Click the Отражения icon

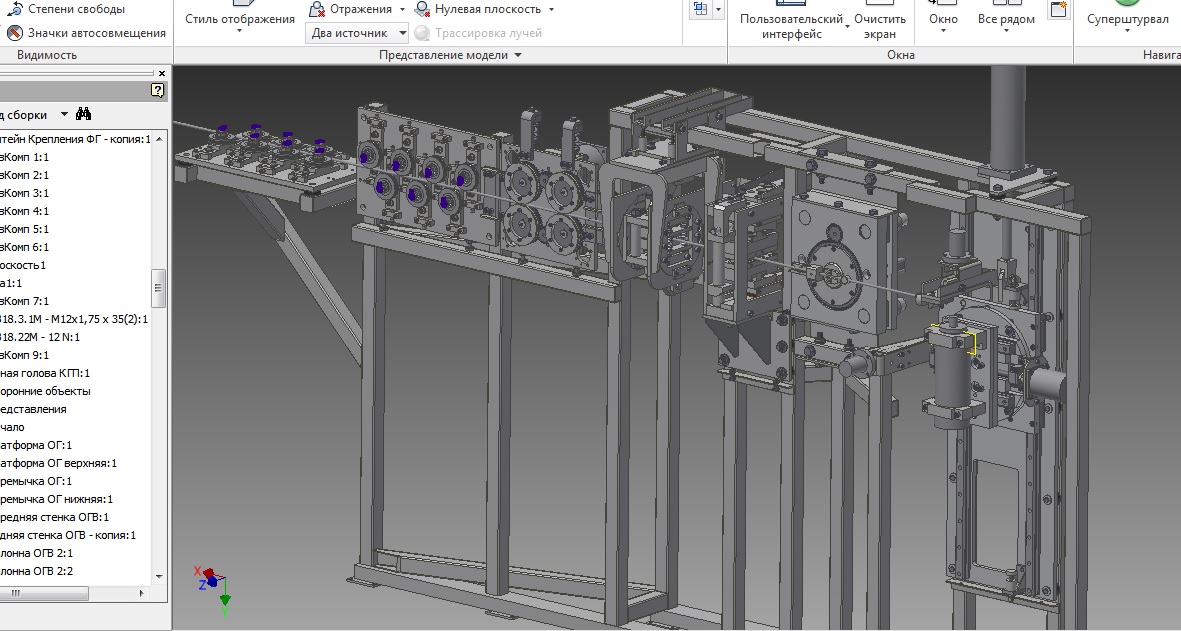click(317, 9)
